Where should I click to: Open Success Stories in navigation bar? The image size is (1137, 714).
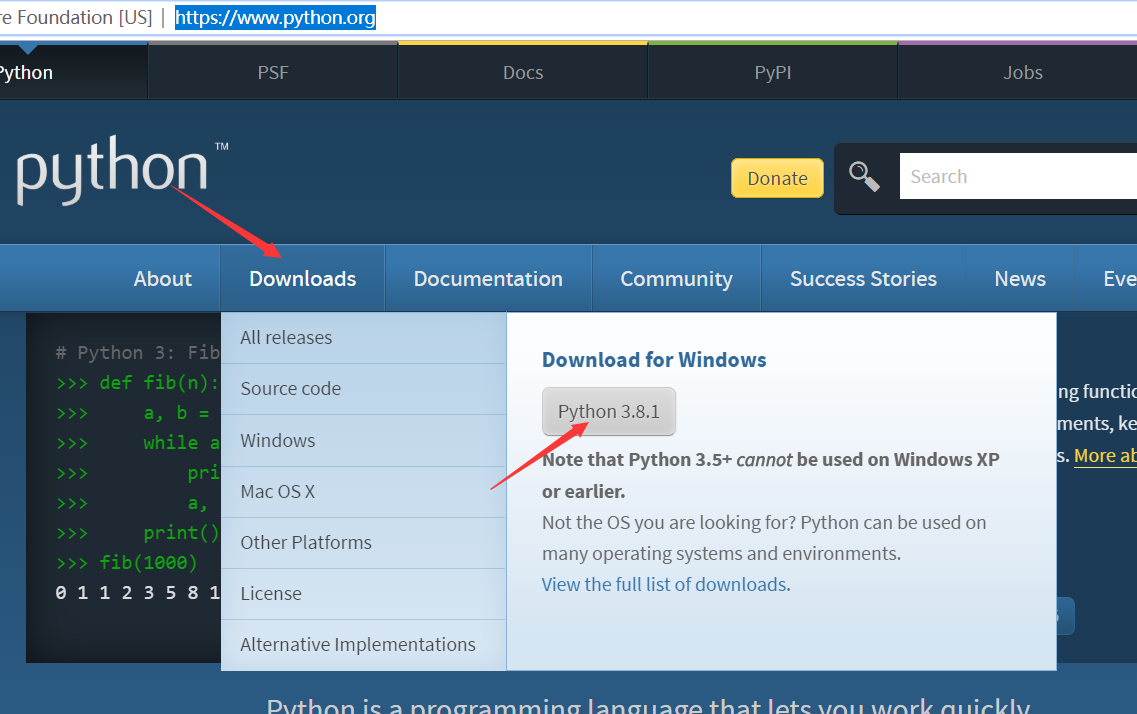(x=863, y=279)
